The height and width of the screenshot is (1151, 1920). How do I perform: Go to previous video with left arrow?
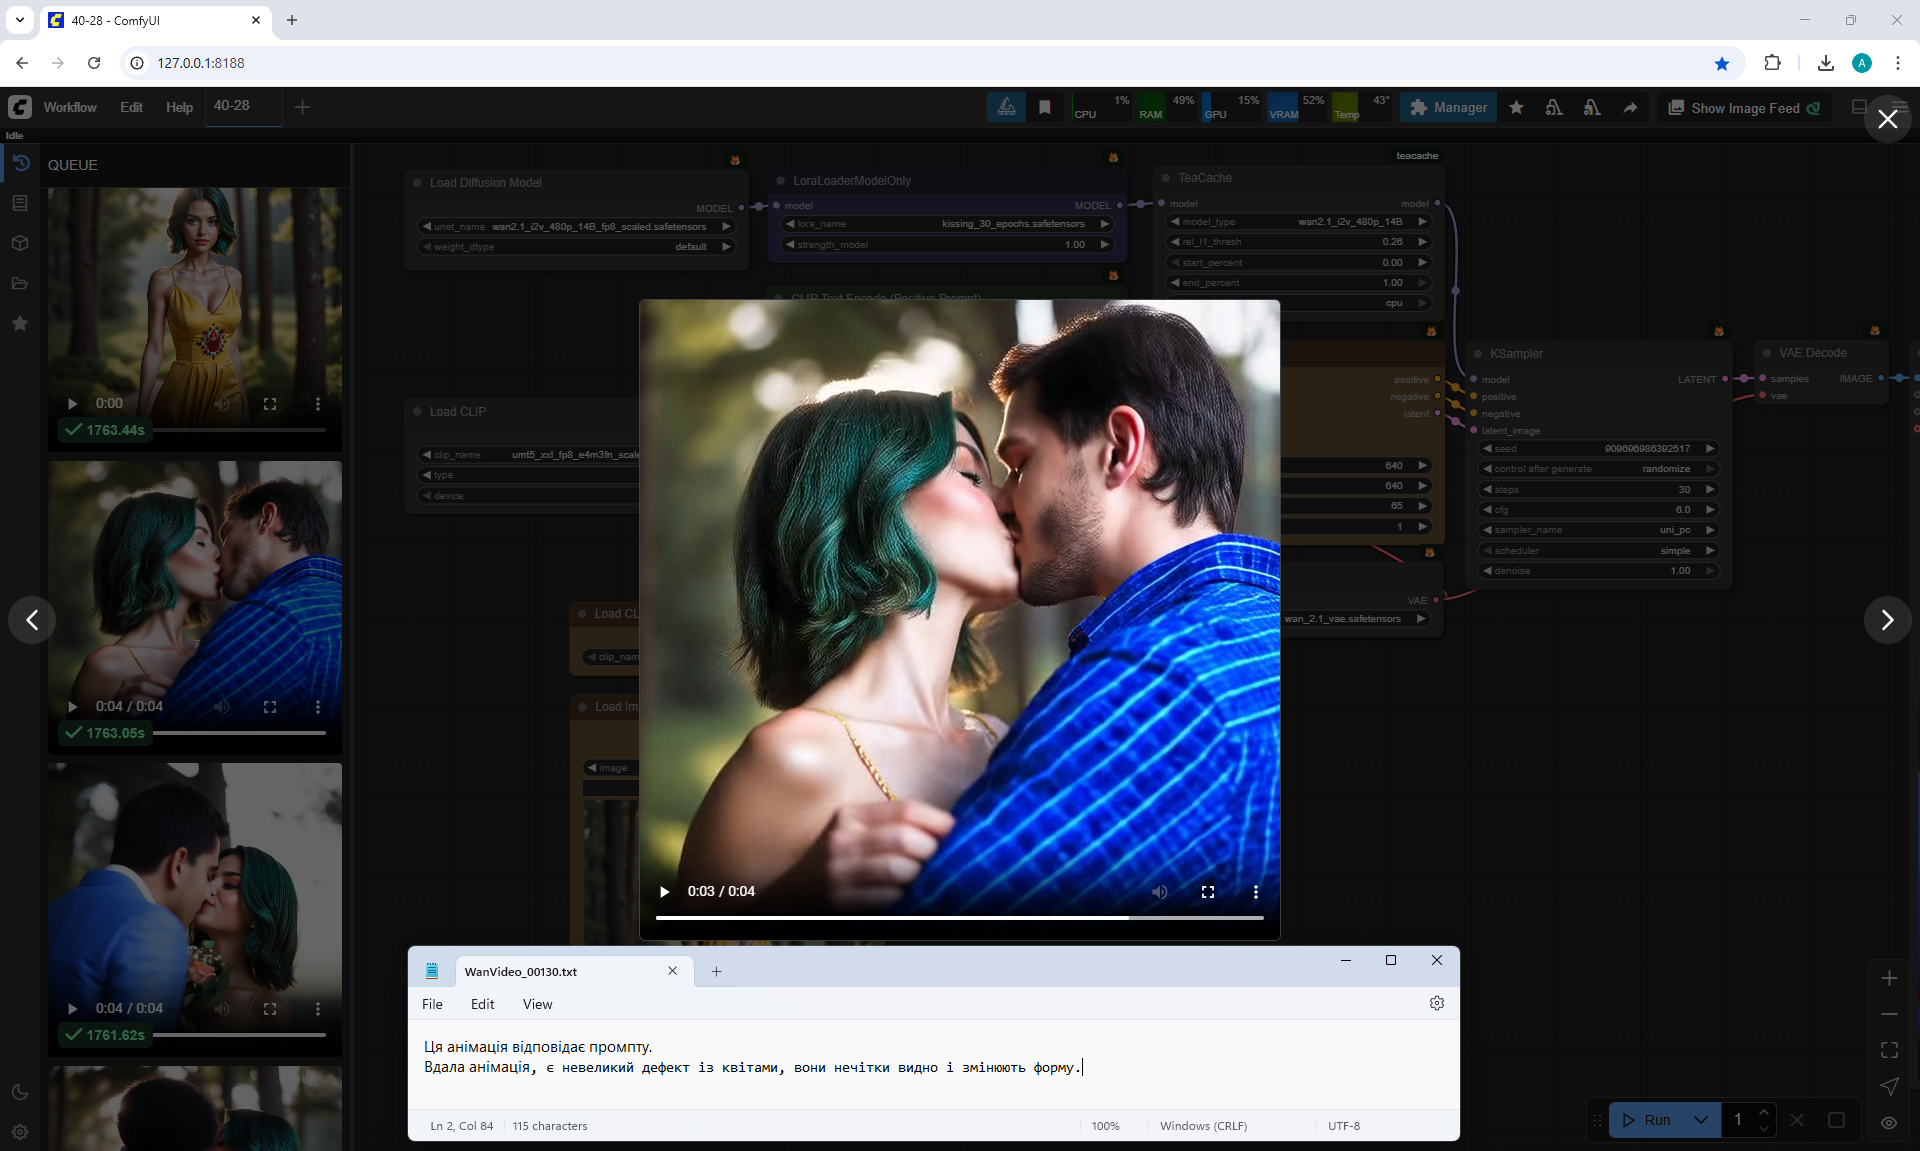(32, 620)
